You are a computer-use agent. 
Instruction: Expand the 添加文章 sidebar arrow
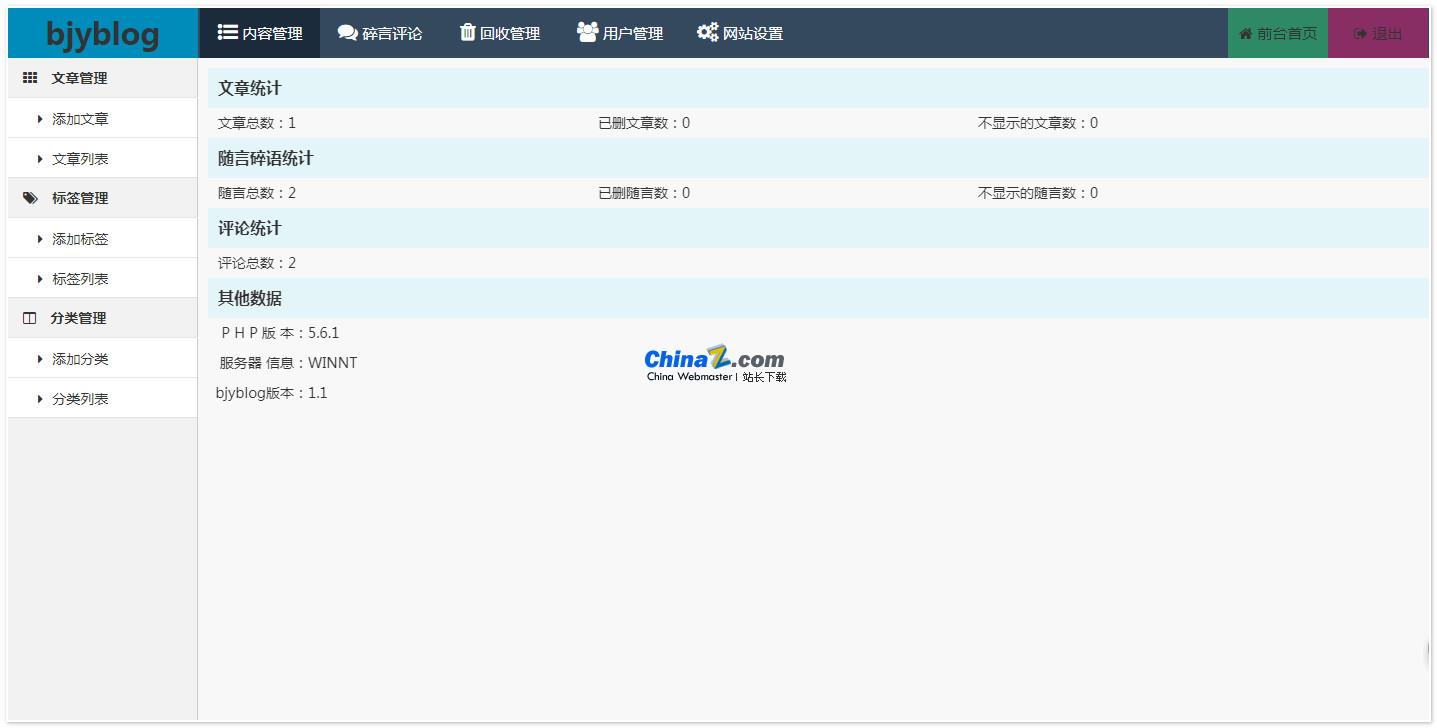41,118
